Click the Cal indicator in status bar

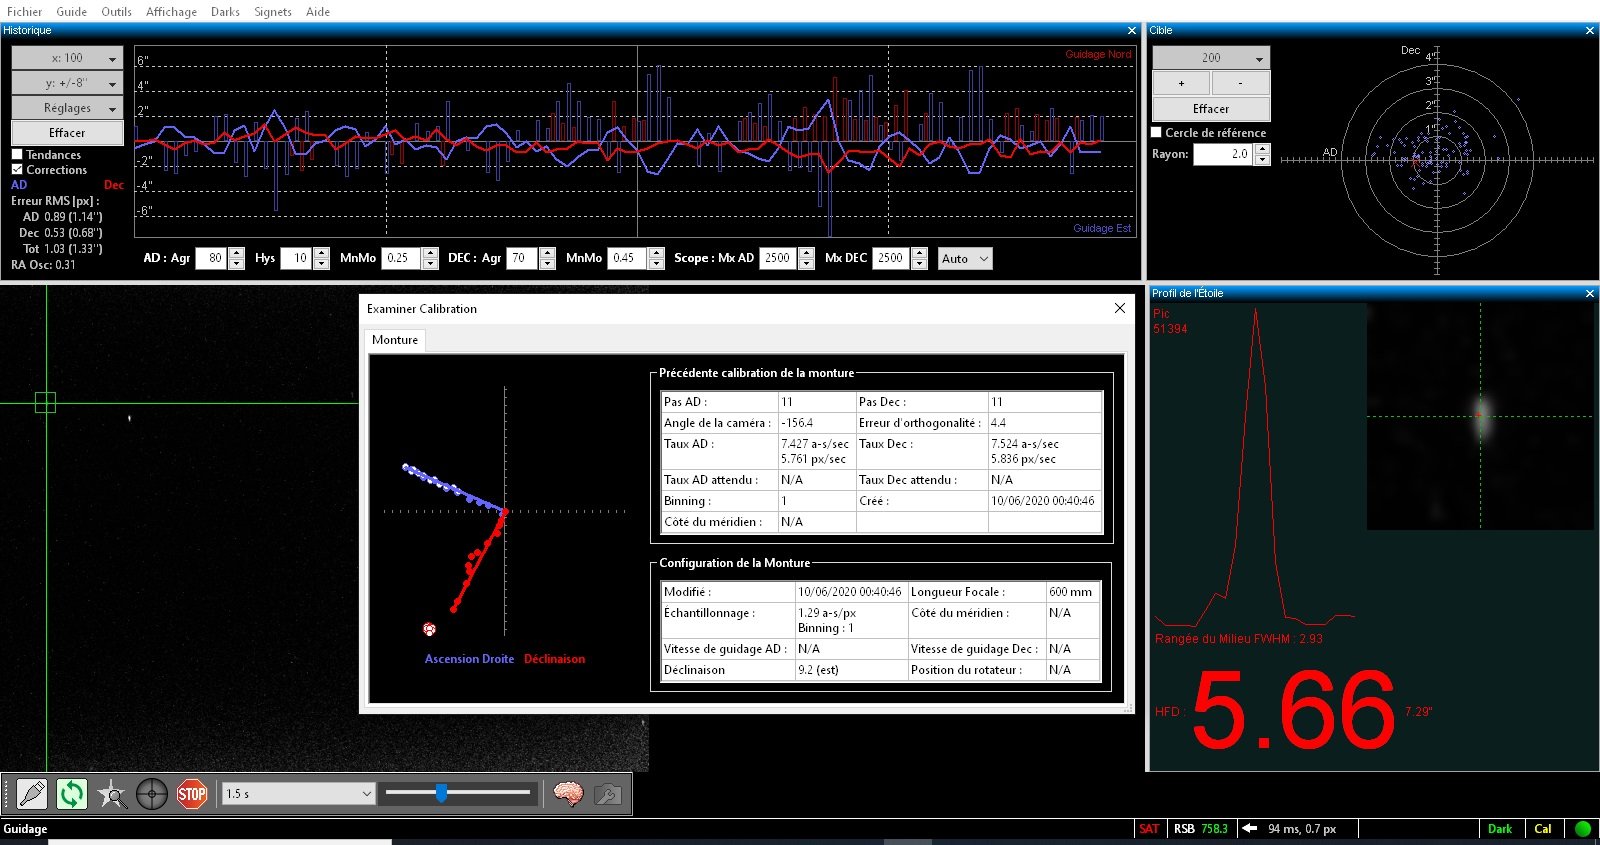click(x=1543, y=829)
